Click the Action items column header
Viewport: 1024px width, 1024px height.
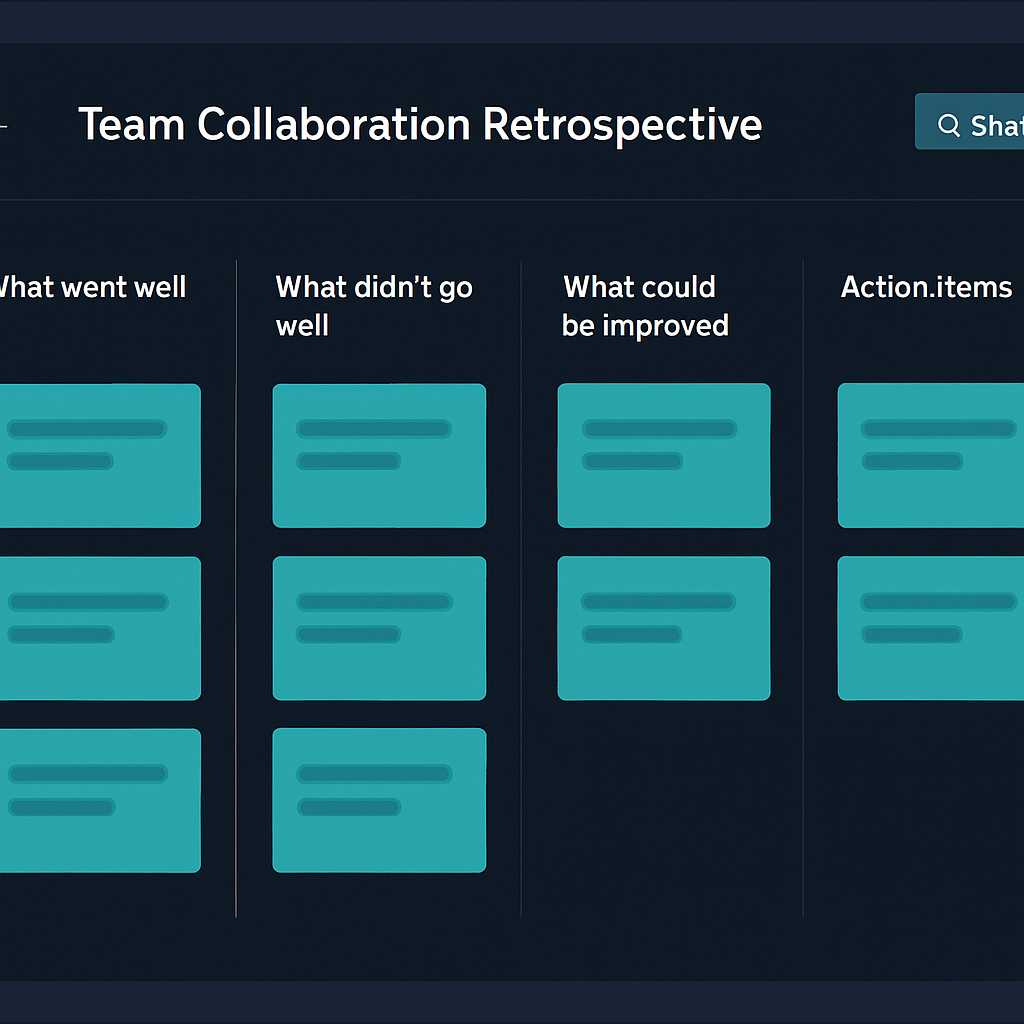(926, 287)
